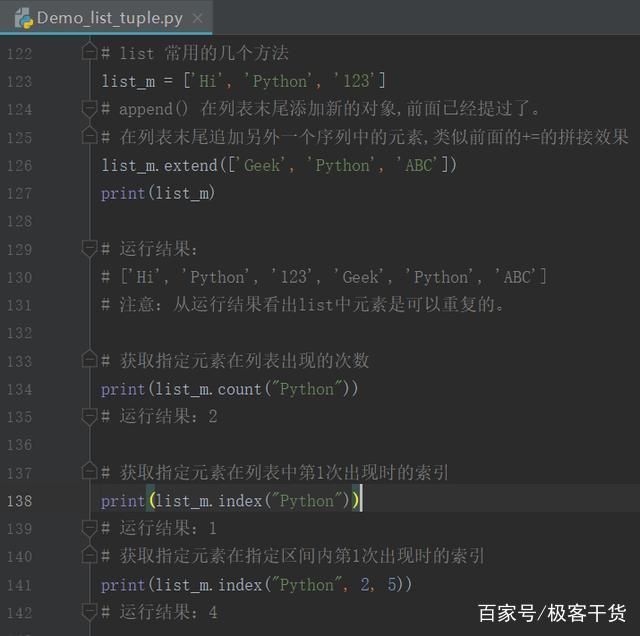Toggle the fold marker at line 142

(89, 613)
